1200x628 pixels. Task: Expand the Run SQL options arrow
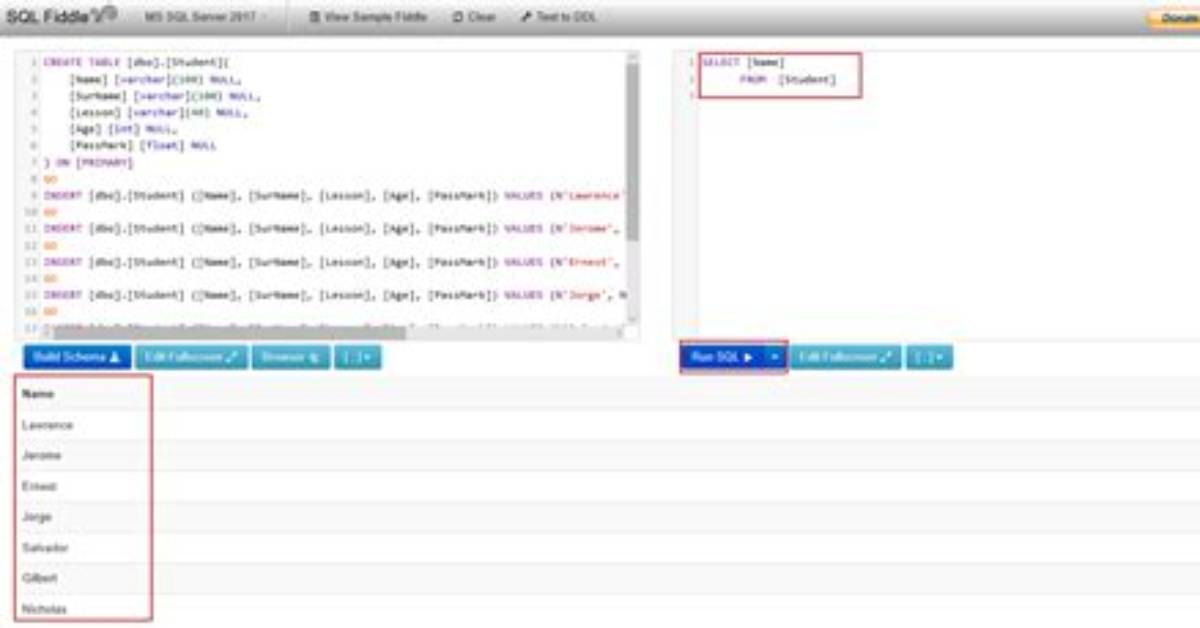click(x=775, y=357)
